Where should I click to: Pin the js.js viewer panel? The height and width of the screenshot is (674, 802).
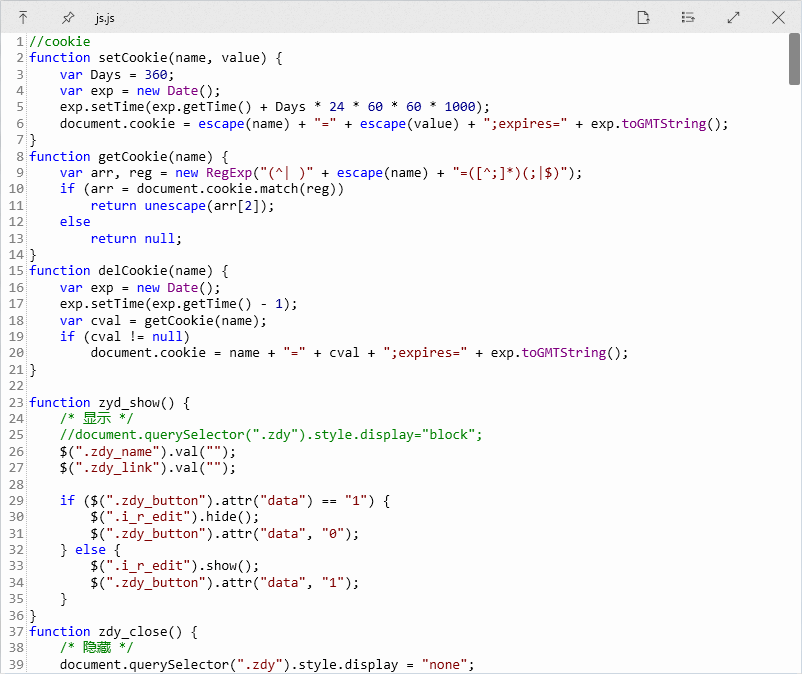68,18
